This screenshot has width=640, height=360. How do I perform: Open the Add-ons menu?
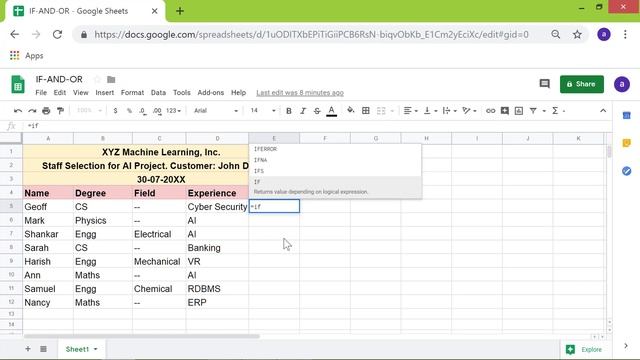(211, 93)
